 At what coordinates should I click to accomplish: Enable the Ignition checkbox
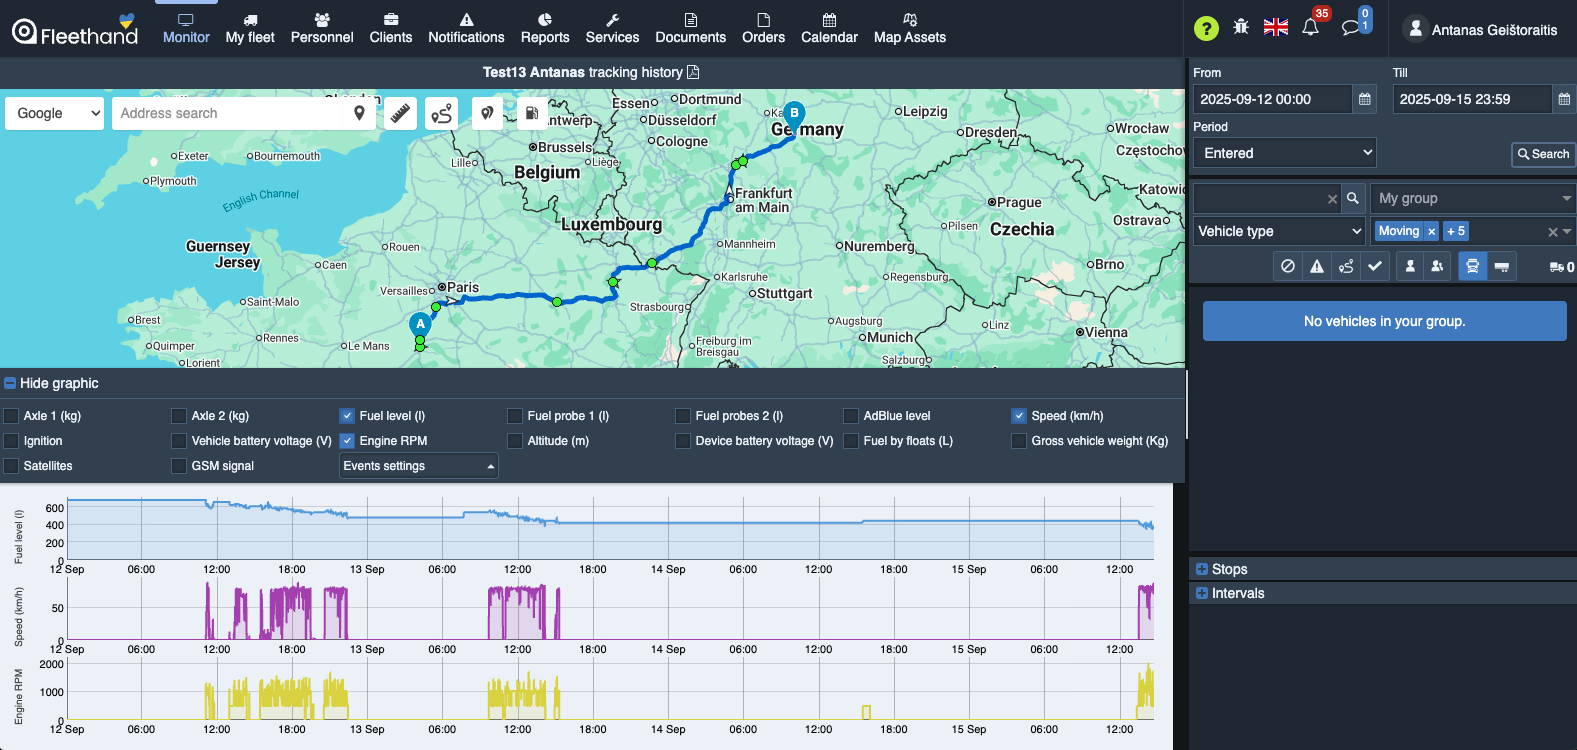12,441
